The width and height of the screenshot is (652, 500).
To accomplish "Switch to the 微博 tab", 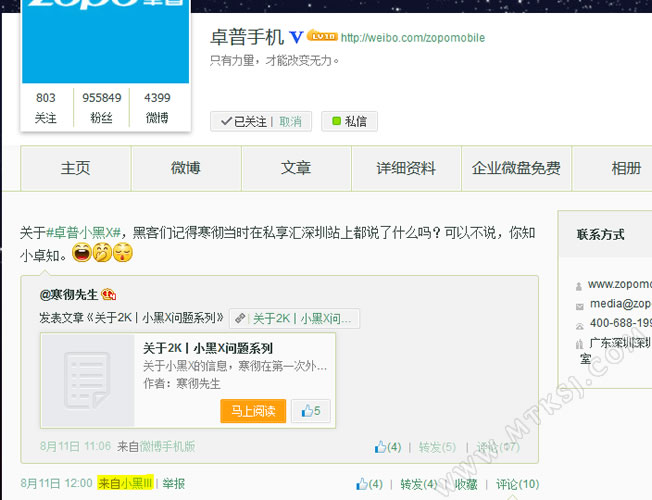I will pos(185,168).
